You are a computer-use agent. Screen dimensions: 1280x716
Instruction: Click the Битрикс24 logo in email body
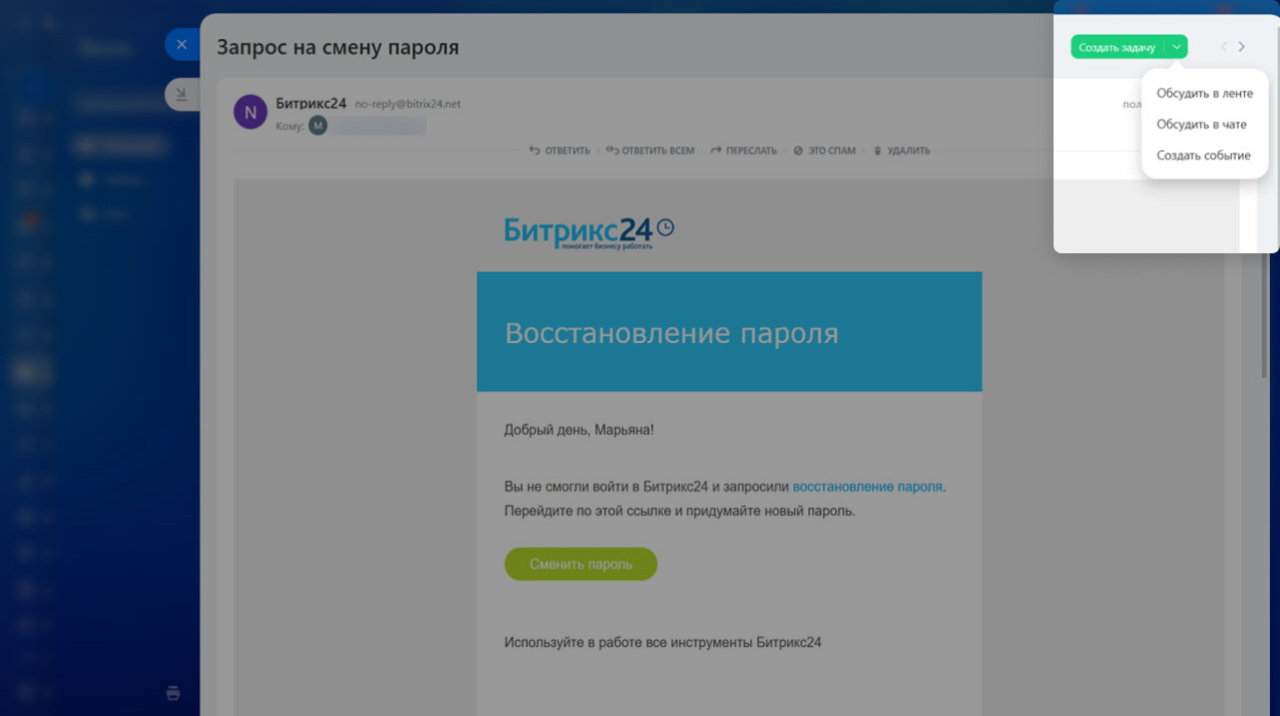tap(589, 232)
